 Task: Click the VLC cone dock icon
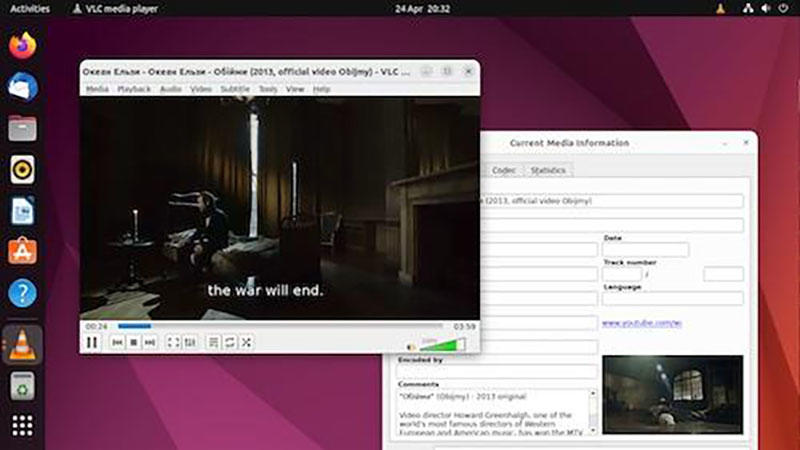tap(22, 344)
